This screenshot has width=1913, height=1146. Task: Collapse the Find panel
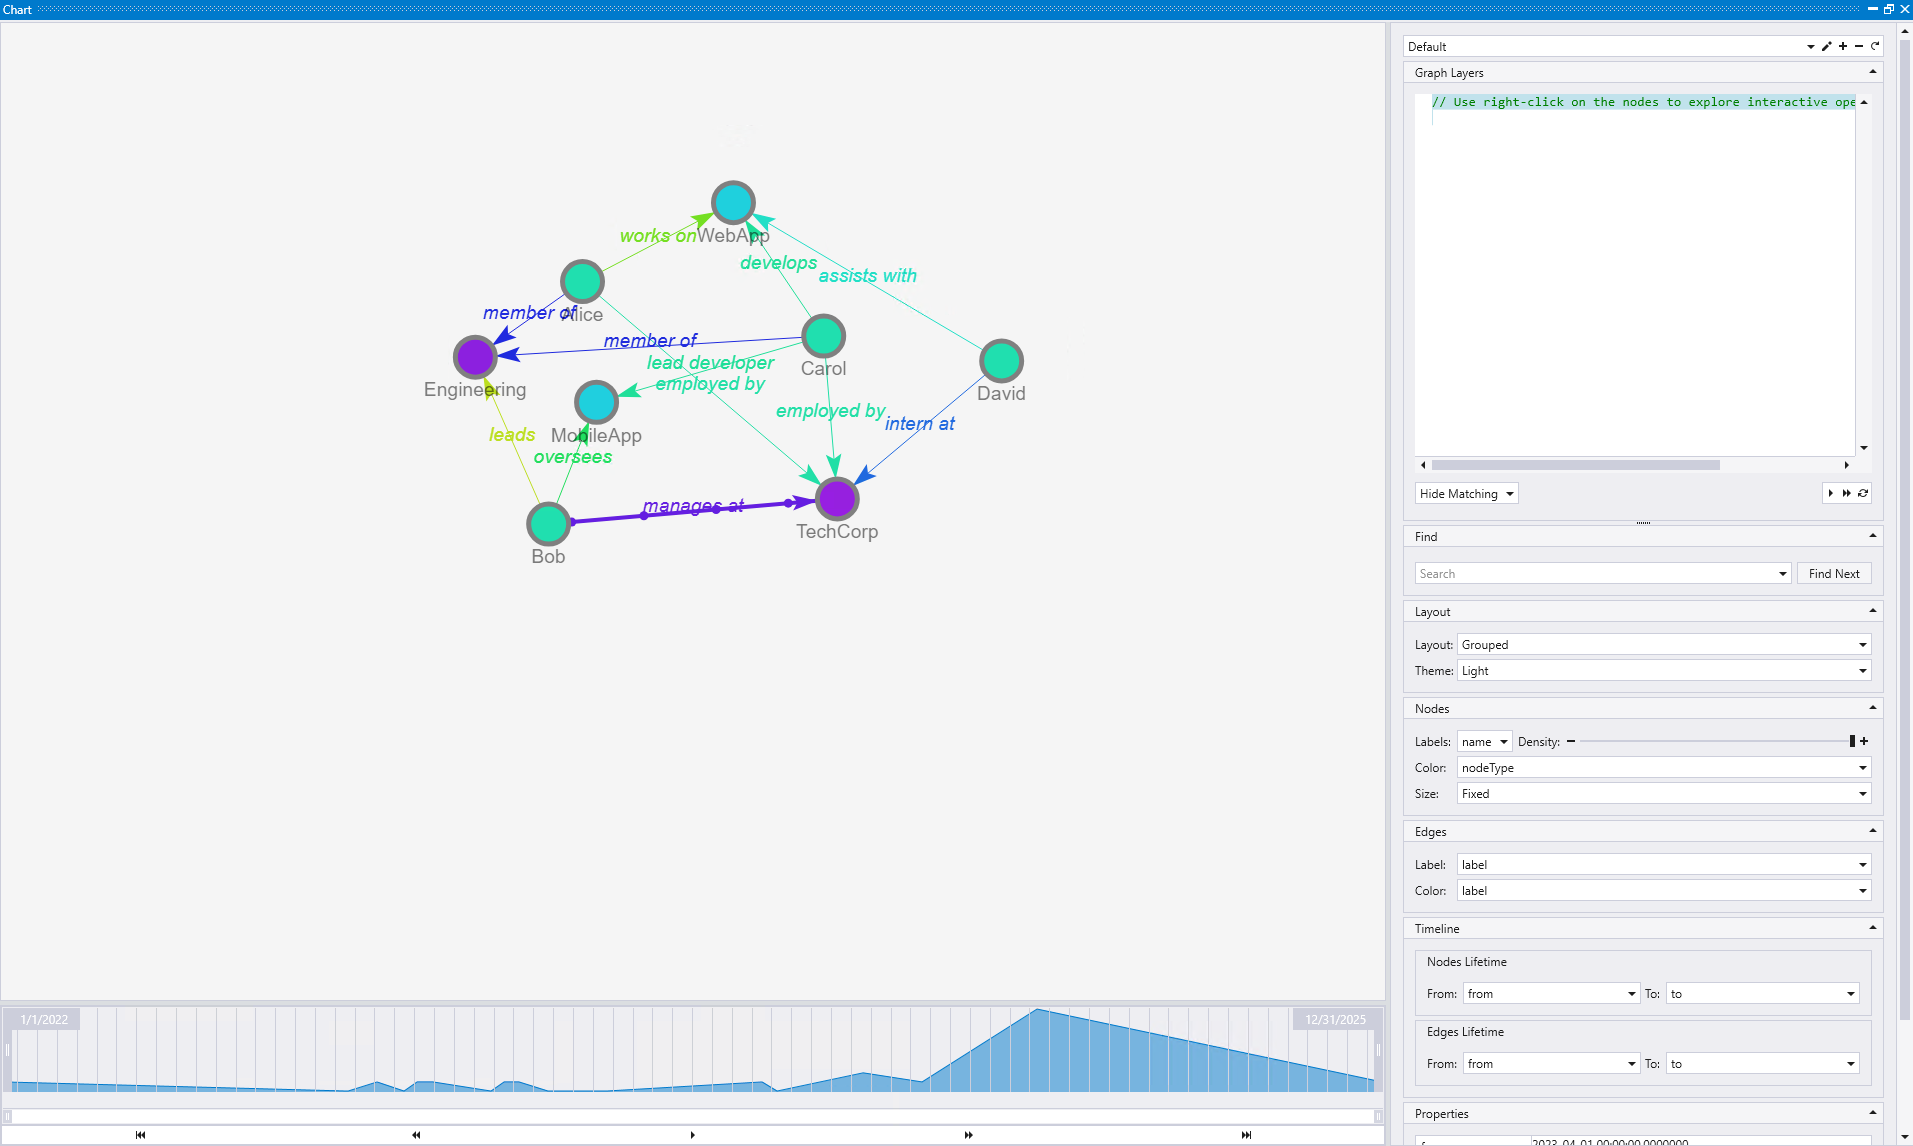pos(1871,536)
